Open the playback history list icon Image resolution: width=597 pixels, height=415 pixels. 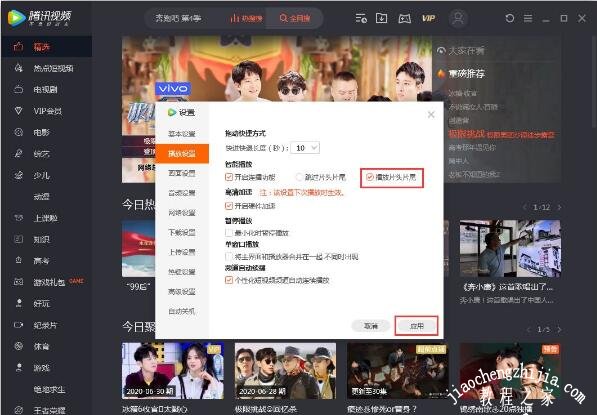pos(361,18)
